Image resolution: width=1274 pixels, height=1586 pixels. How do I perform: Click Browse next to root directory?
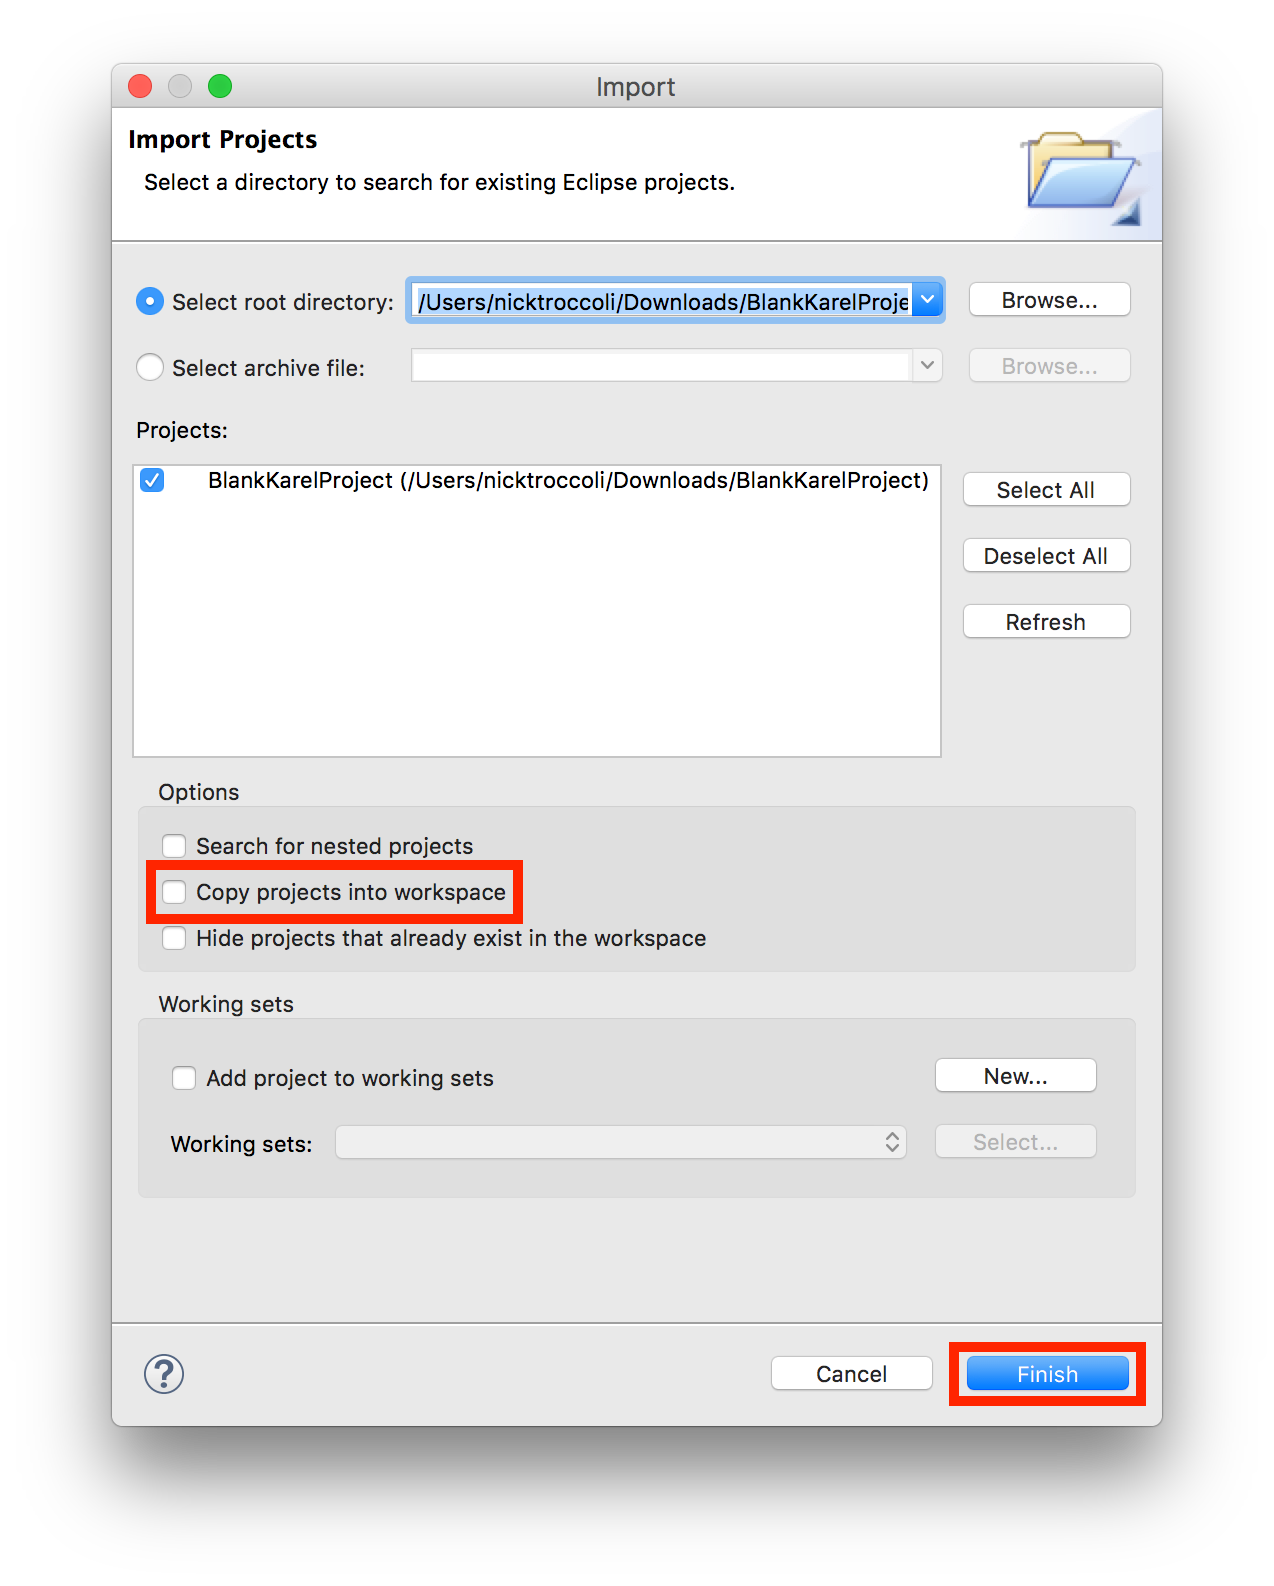pos(1050,300)
